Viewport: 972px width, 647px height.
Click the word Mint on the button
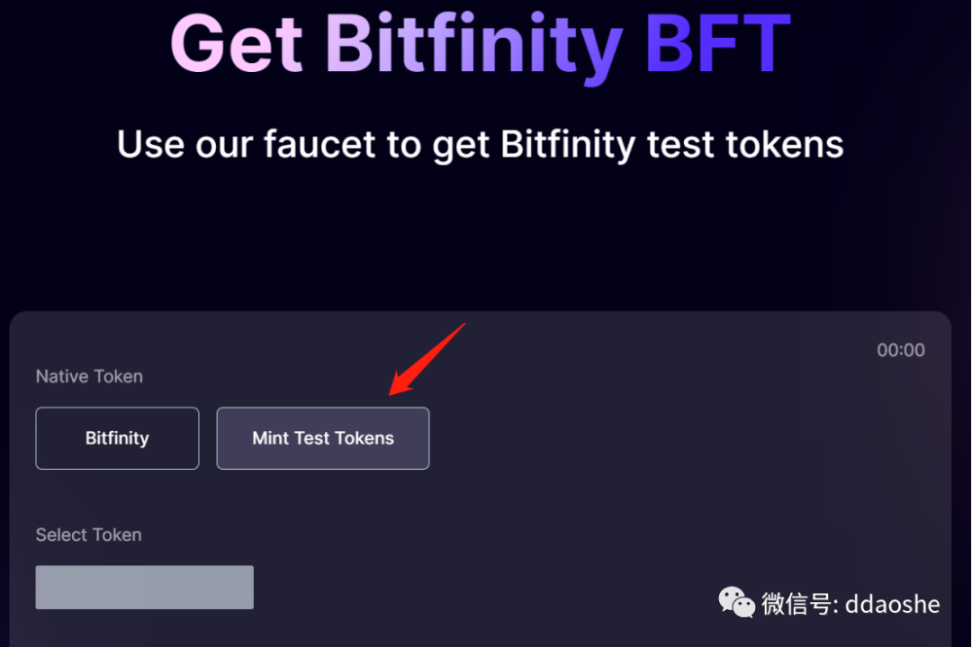[x=270, y=438]
